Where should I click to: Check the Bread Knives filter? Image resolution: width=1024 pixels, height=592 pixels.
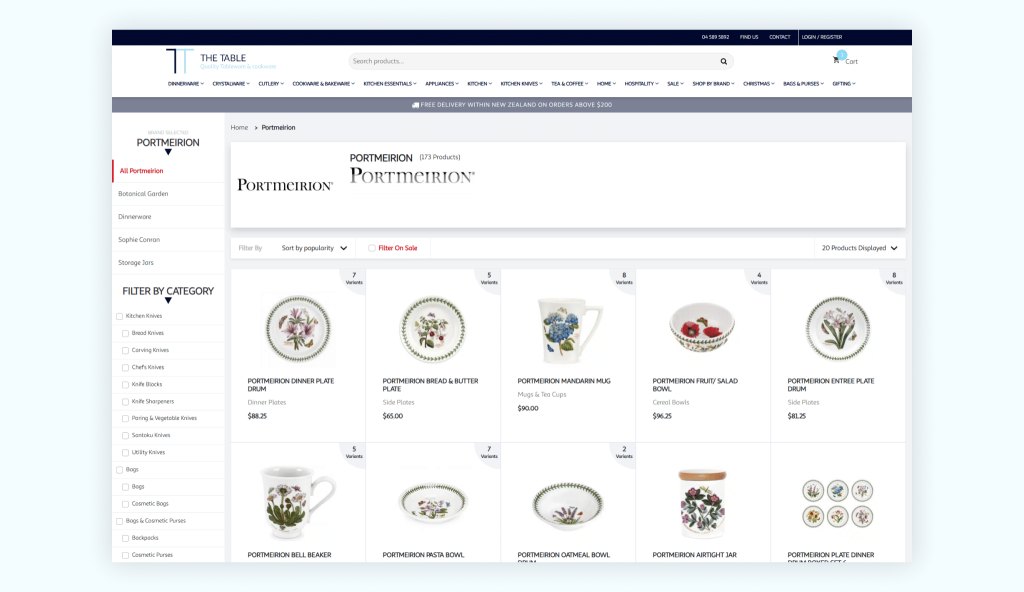click(125, 333)
